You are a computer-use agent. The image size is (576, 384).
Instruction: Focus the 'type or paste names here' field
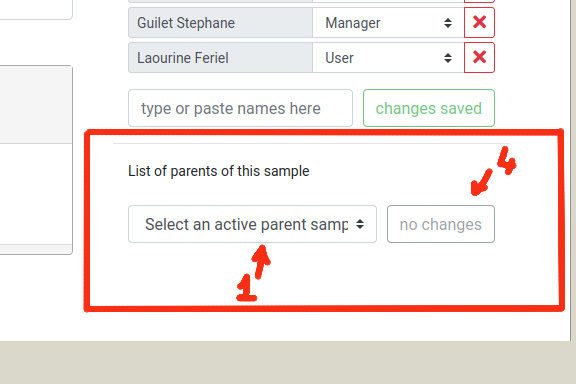pyautogui.click(x=240, y=108)
